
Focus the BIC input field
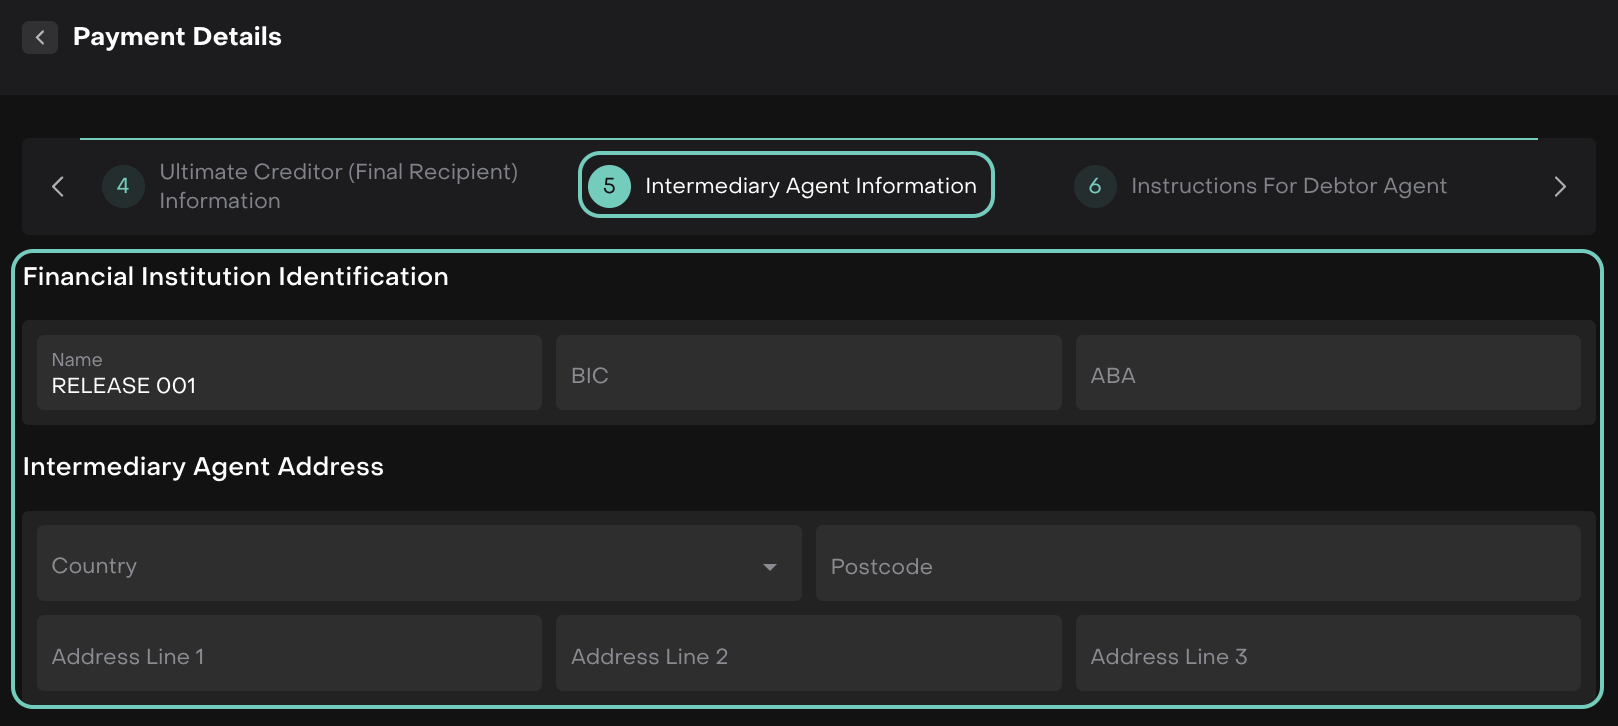pyautogui.click(x=808, y=373)
